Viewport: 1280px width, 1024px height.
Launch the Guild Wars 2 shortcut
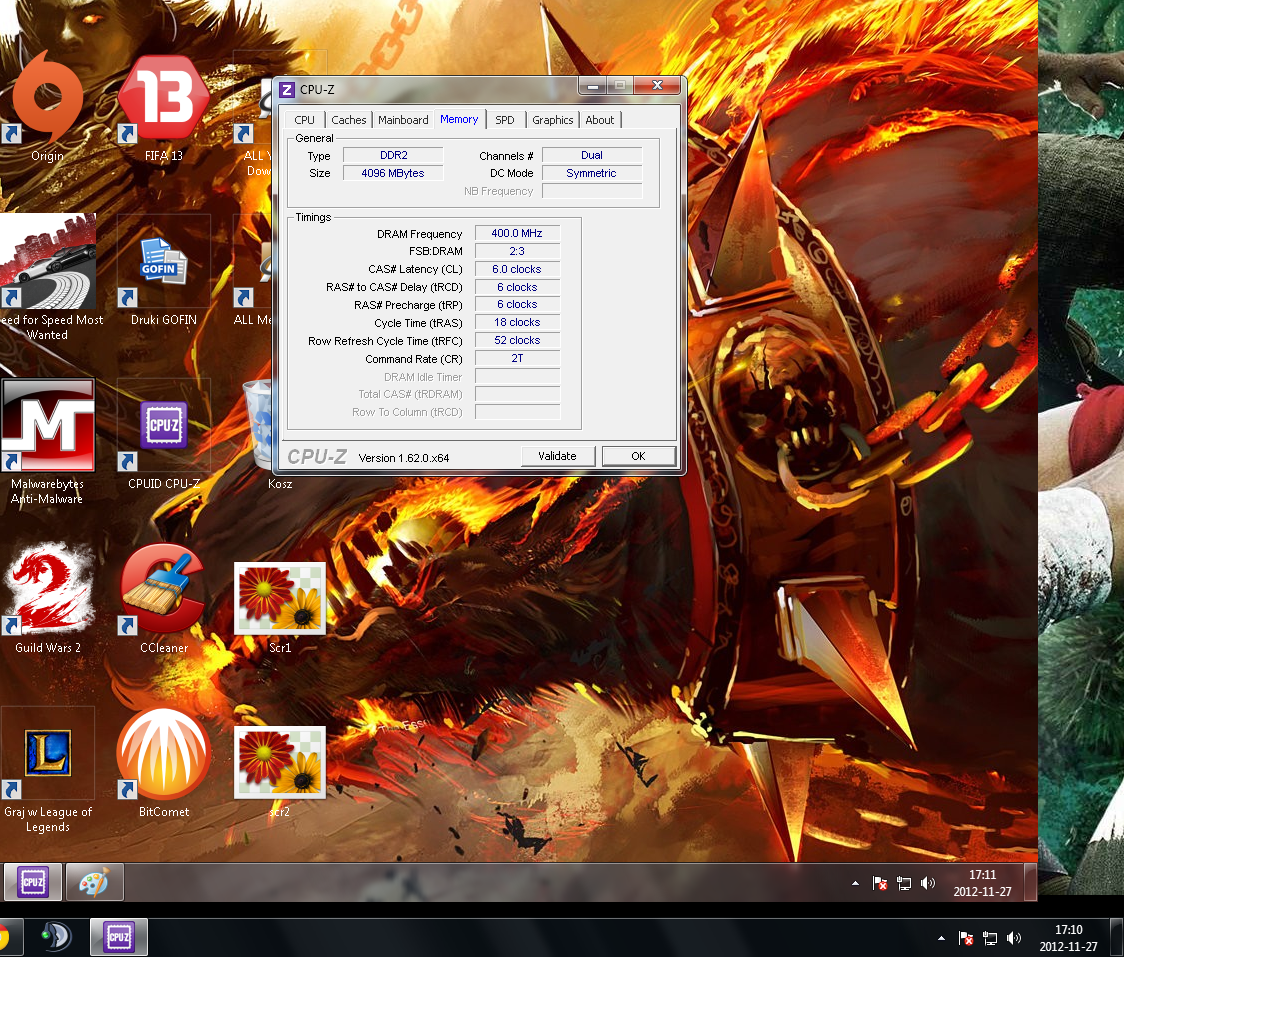[x=48, y=598]
